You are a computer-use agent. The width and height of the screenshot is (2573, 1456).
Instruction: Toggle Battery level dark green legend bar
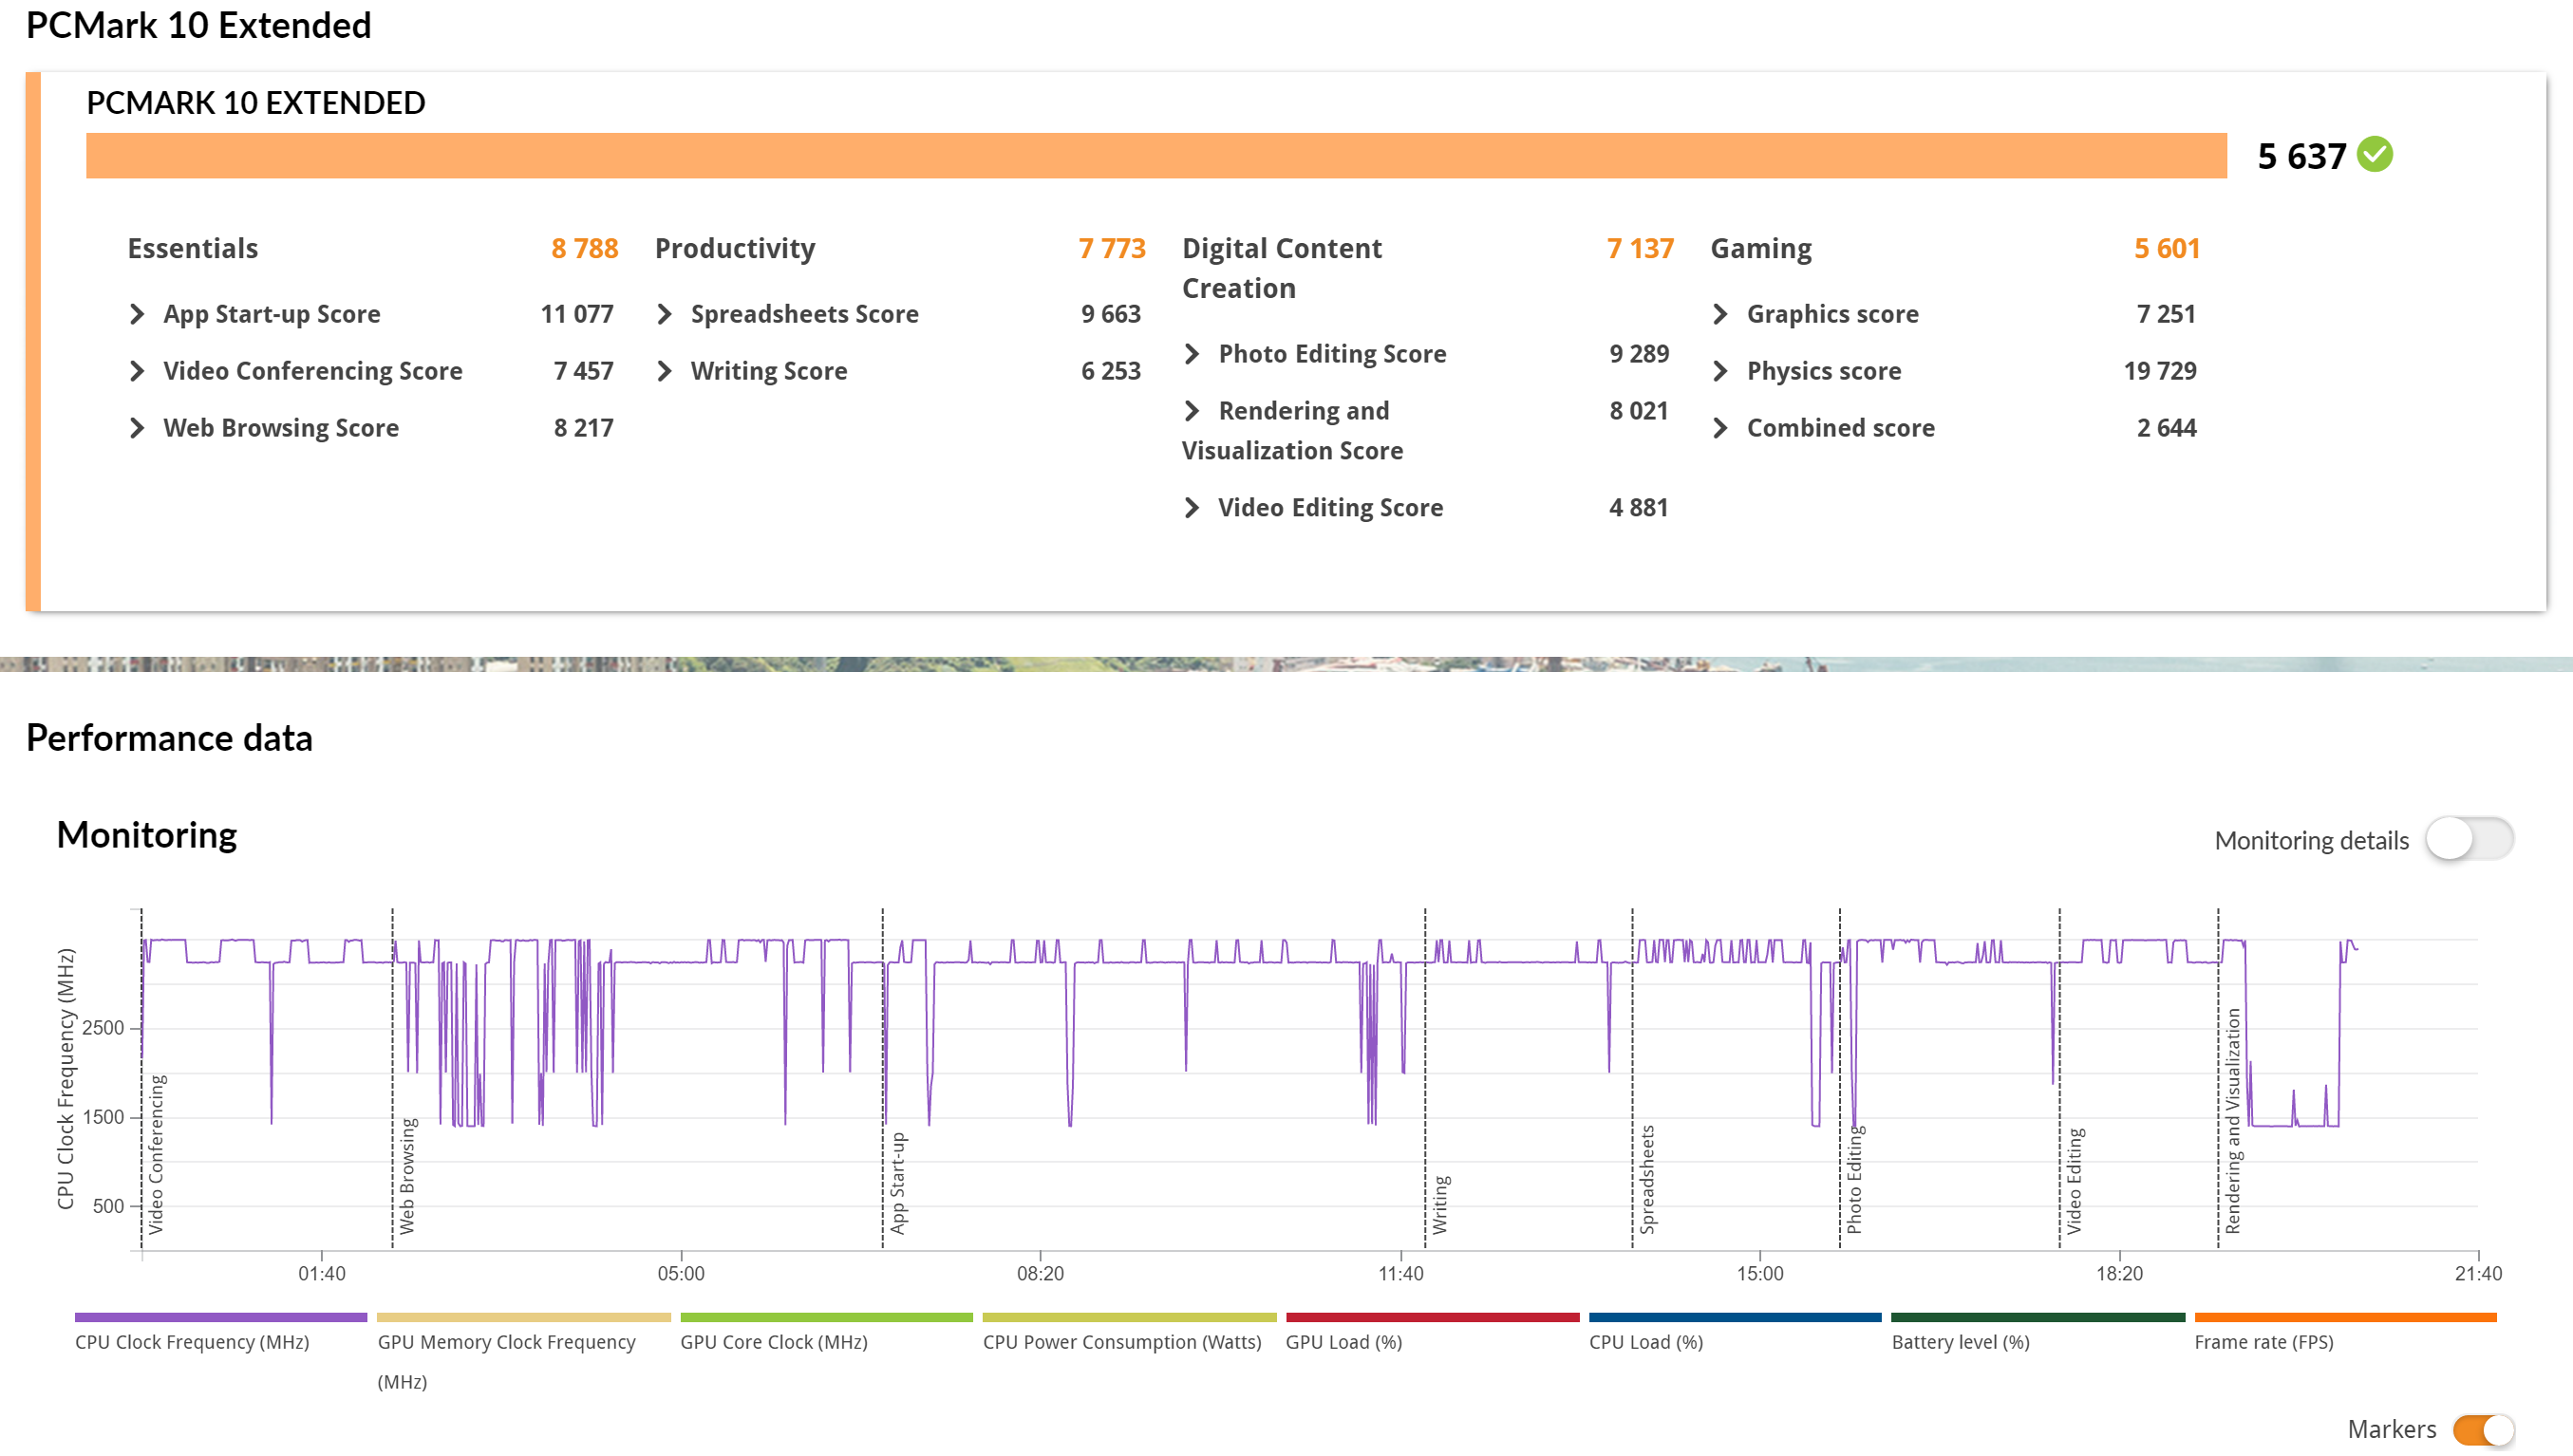(x=2038, y=1318)
